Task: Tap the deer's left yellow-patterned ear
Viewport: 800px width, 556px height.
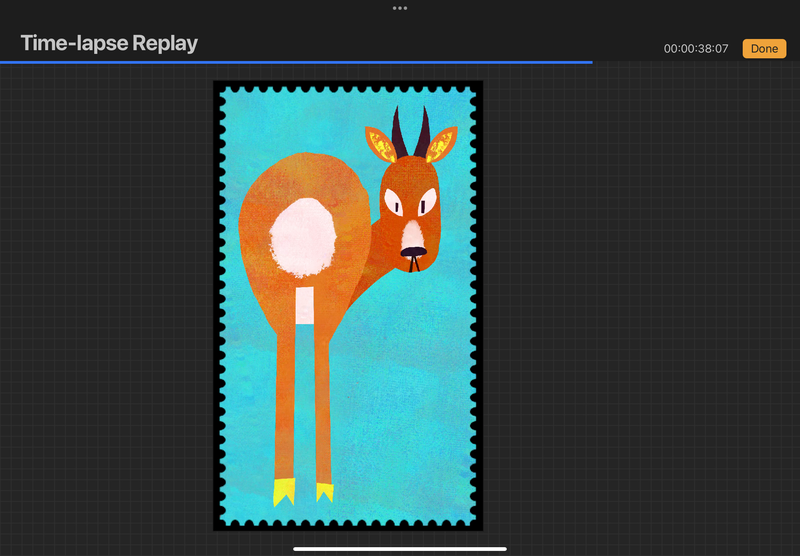Action: [x=380, y=146]
